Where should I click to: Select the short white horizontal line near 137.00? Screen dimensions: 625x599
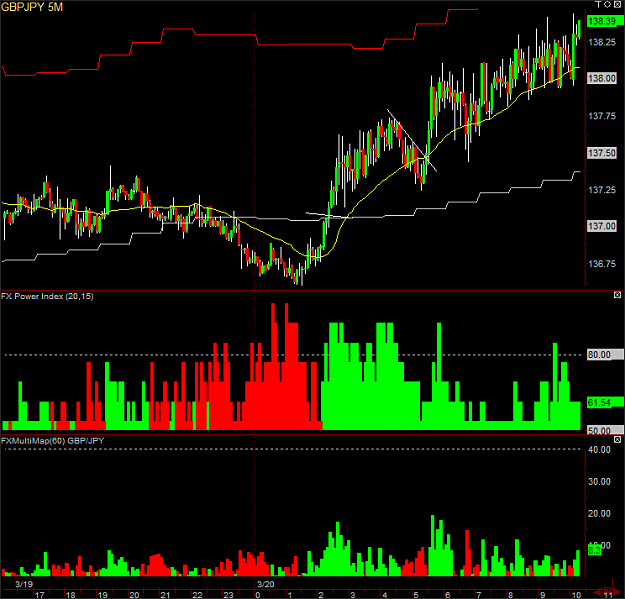pyautogui.click(x=329, y=216)
